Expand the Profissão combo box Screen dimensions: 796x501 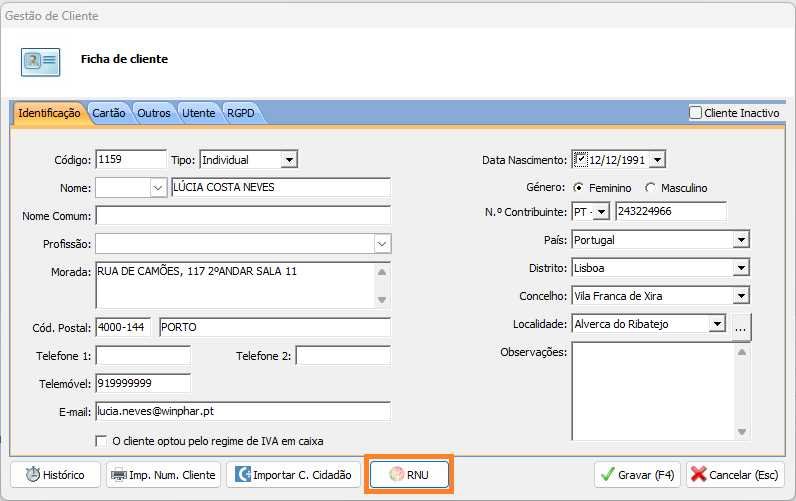(x=382, y=243)
